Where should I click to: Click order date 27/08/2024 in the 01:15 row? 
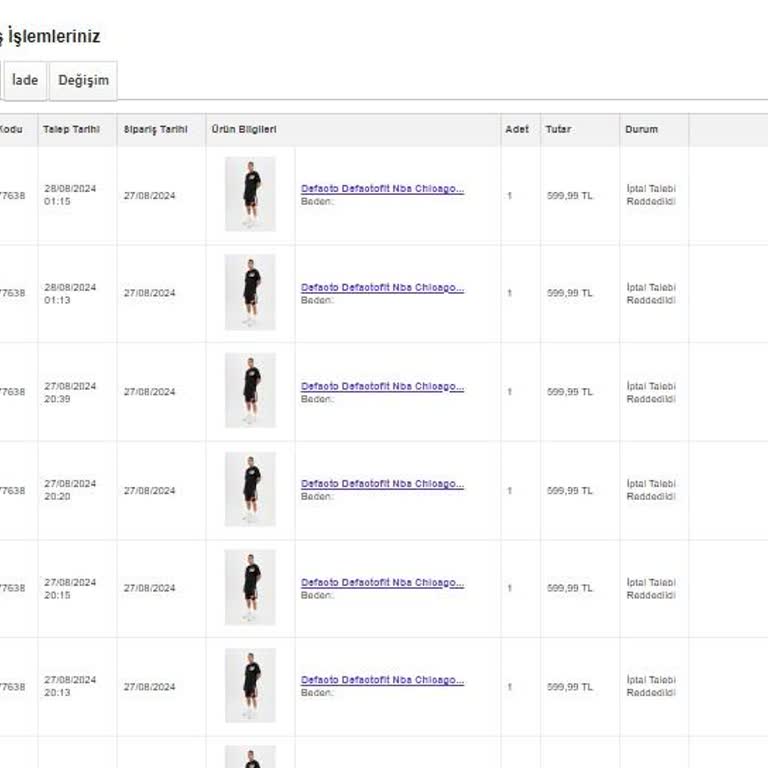click(x=149, y=196)
